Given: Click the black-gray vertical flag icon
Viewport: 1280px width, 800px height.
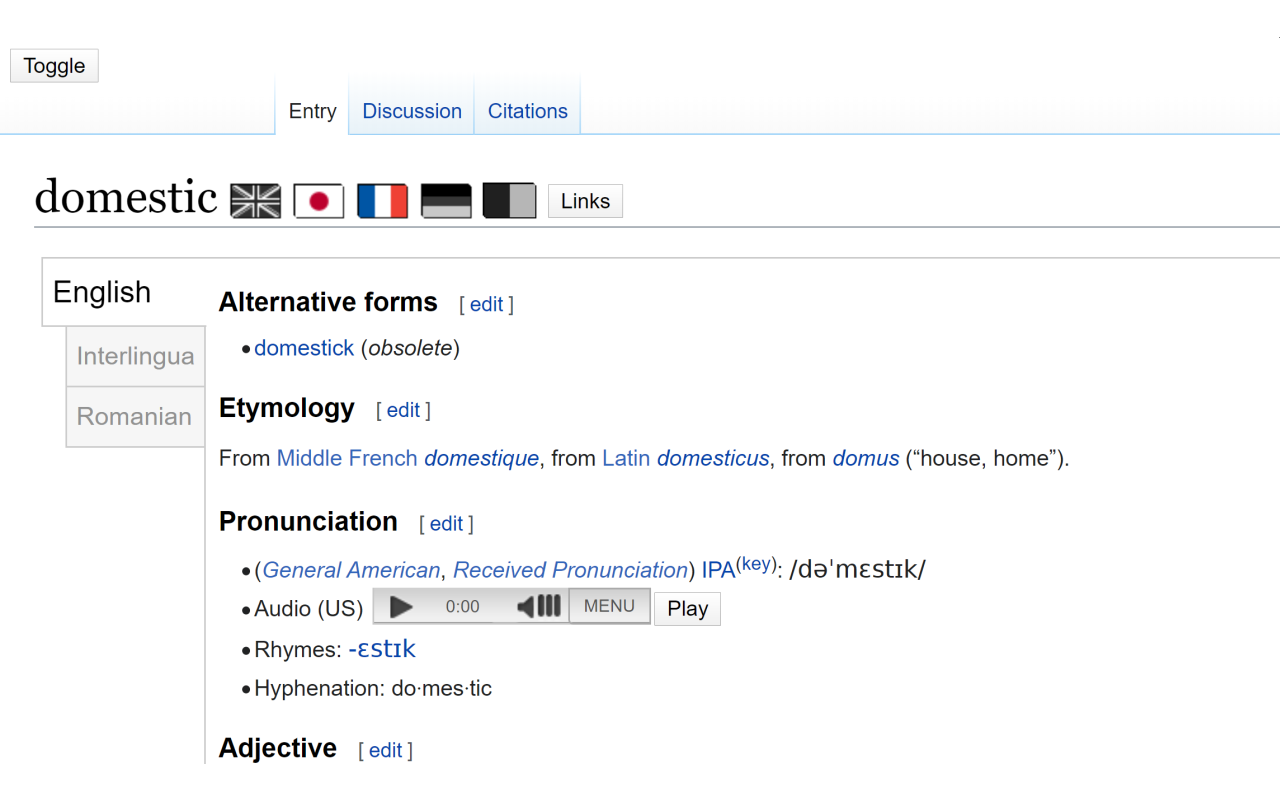Looking at the screenshot, I should pos(509,201).
